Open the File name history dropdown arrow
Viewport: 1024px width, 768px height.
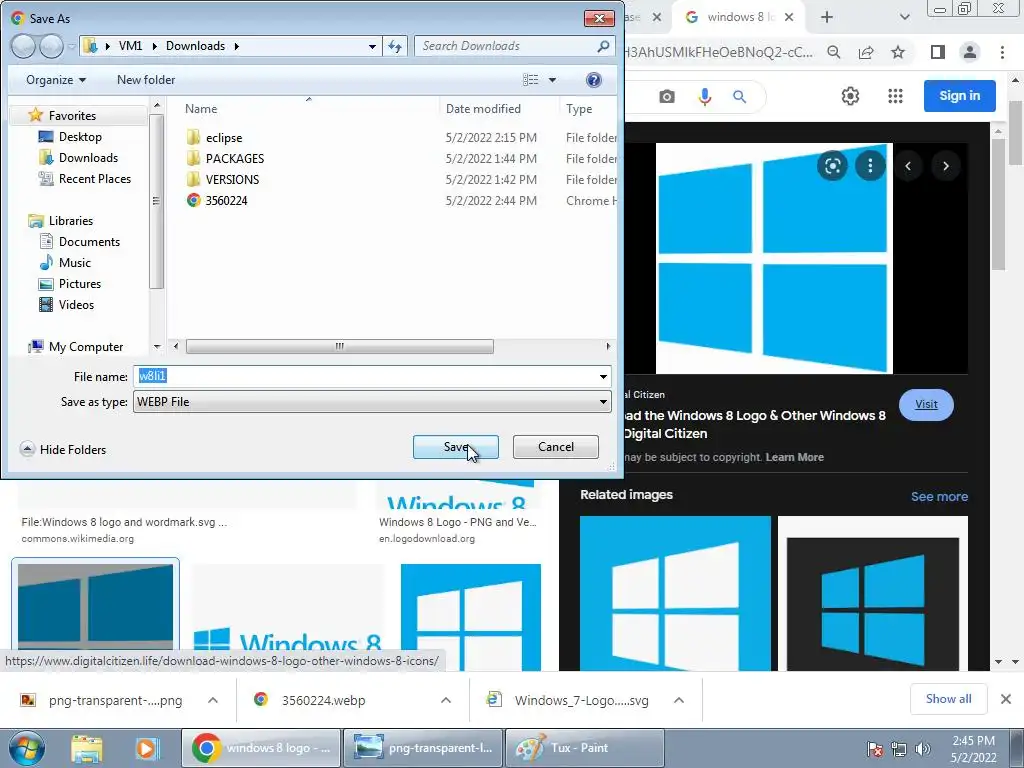point(603,377)
